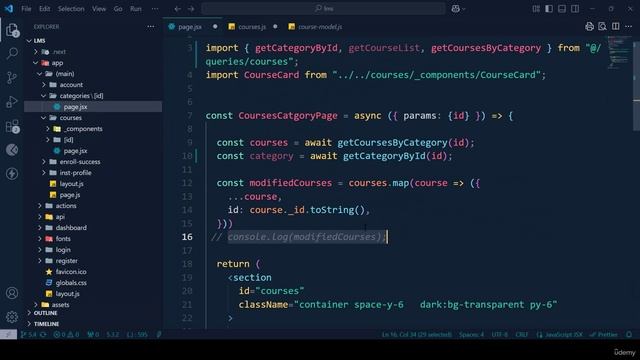Open the Go menu
Image resolution: width=640 pixels, height=360 pixels.
coord(118,9)
